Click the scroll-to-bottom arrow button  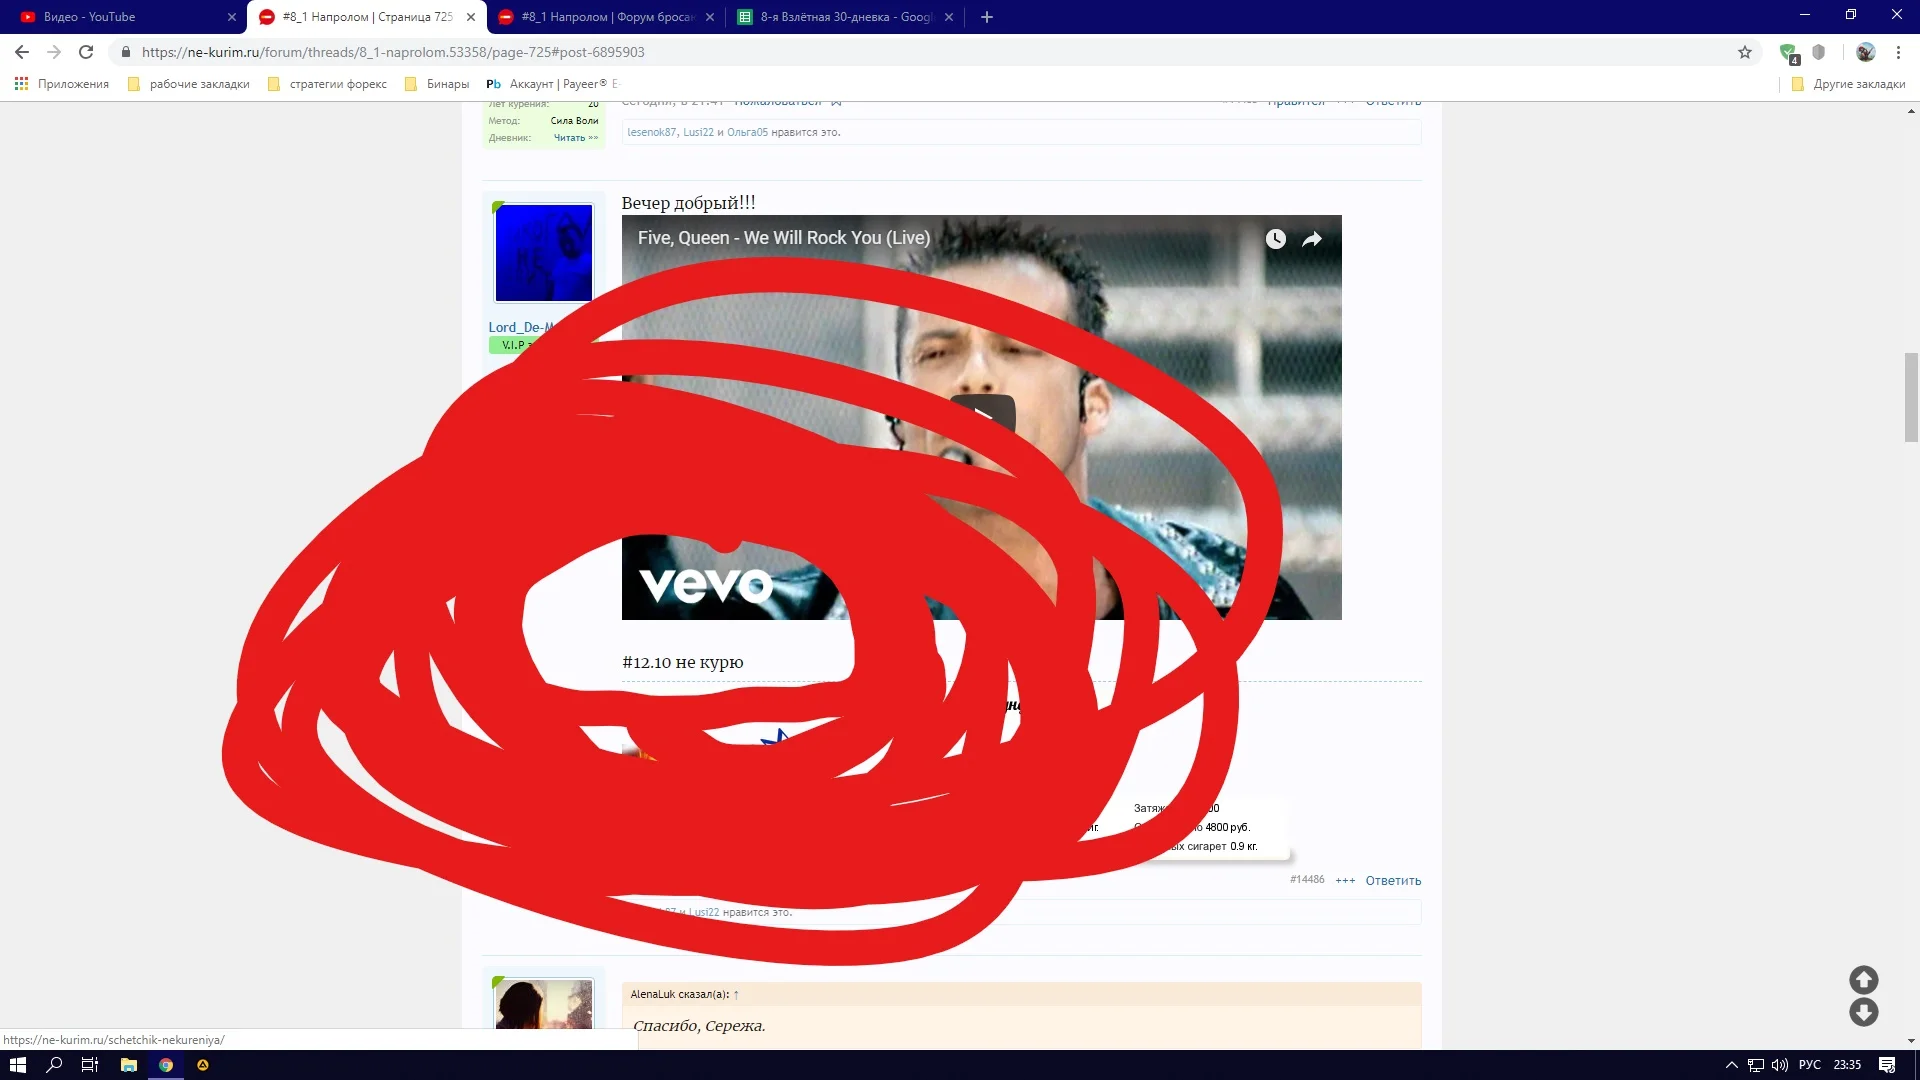(x=1863, y=1012)
